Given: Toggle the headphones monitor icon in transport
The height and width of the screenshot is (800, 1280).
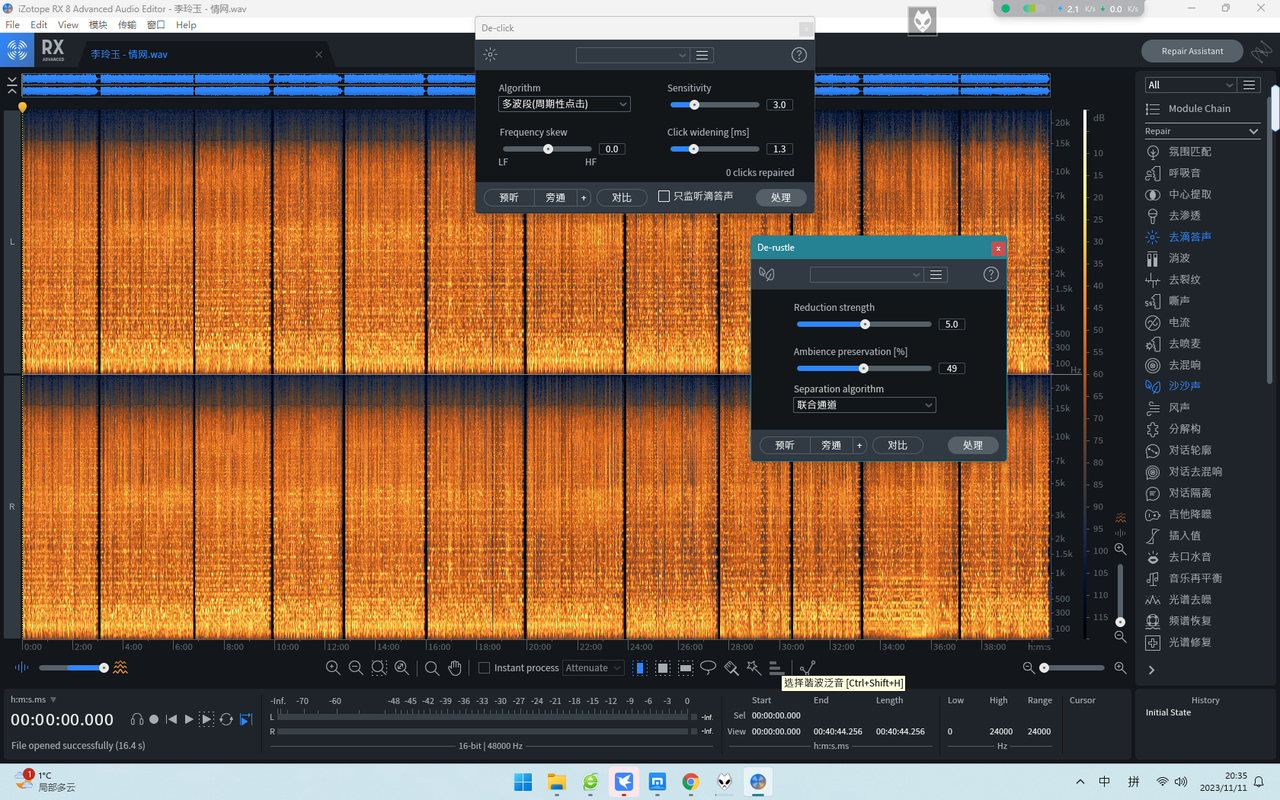Looking at the screenshot, I should tap(137, 719).
